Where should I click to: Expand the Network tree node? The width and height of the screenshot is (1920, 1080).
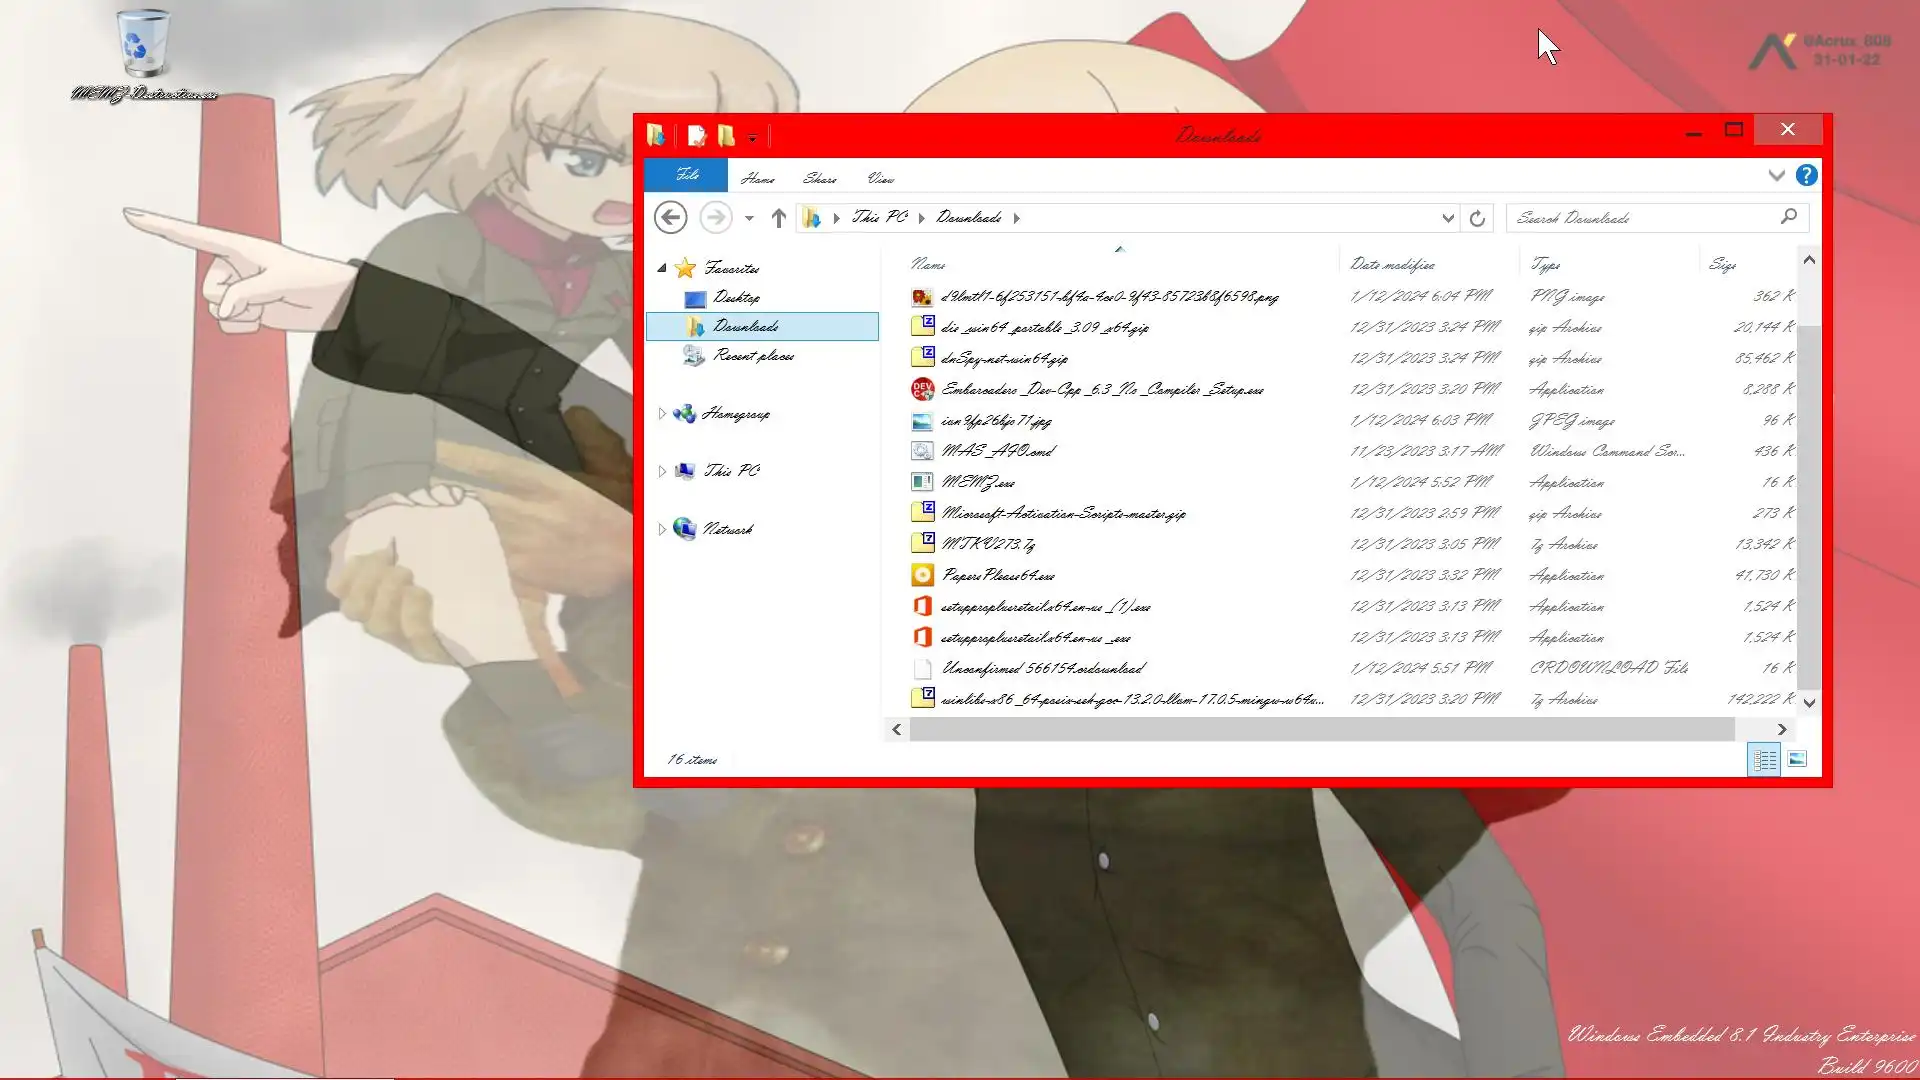coord(662,529)
